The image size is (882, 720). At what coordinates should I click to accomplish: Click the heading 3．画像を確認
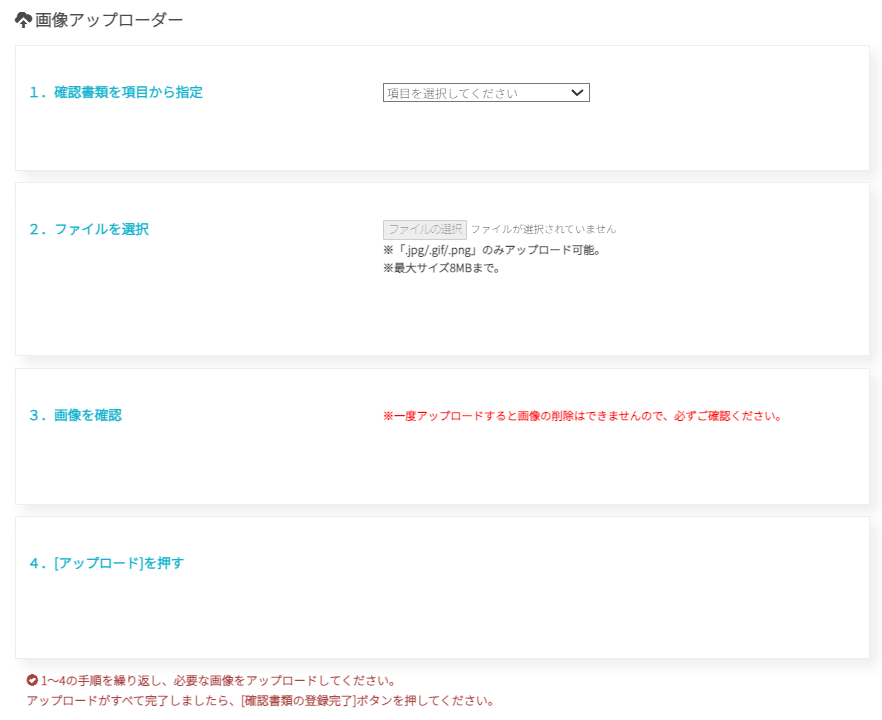coord(75,416)
